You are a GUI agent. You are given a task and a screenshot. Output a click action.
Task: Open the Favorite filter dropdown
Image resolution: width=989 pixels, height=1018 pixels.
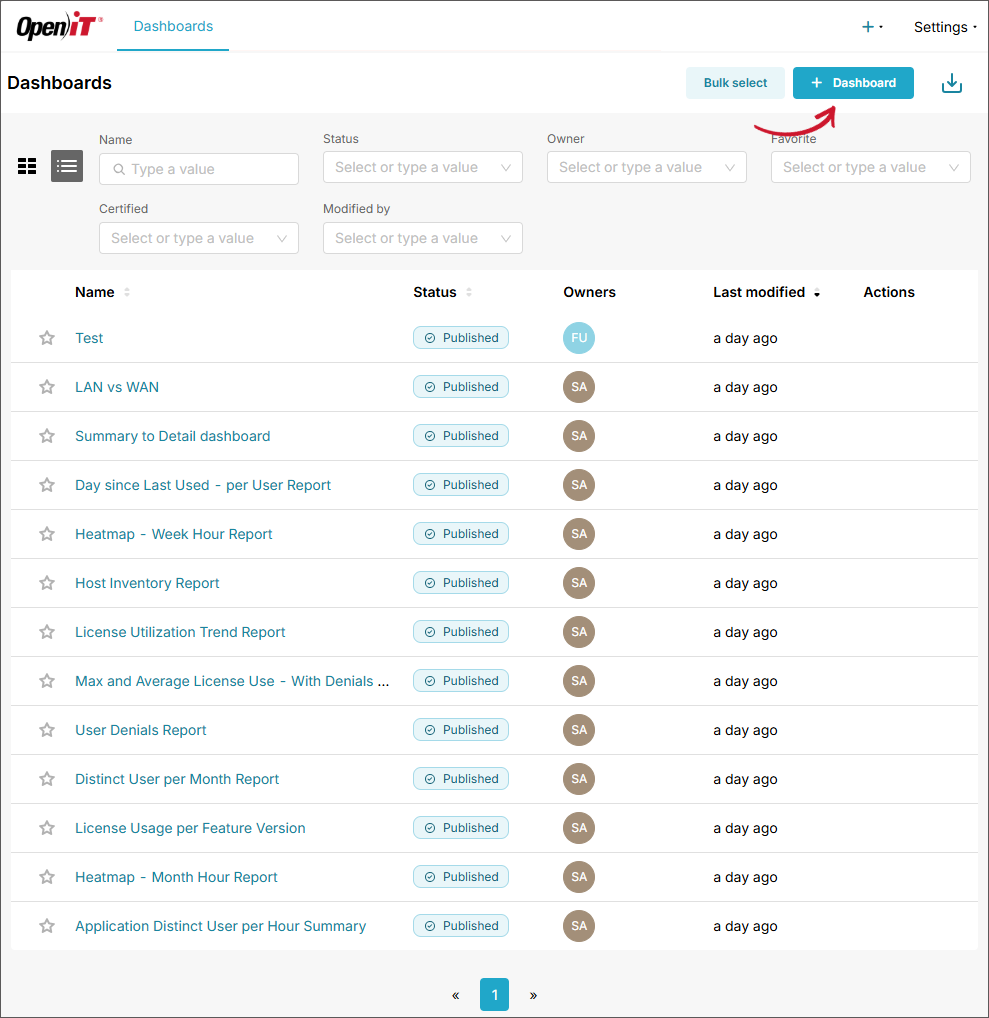click(x=871, y=168)
